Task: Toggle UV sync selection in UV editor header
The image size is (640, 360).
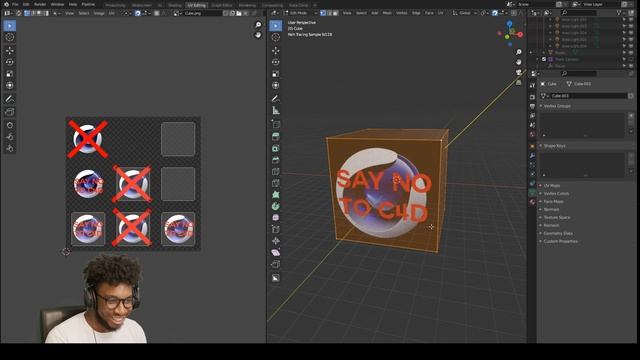Action: click(18, 13)
